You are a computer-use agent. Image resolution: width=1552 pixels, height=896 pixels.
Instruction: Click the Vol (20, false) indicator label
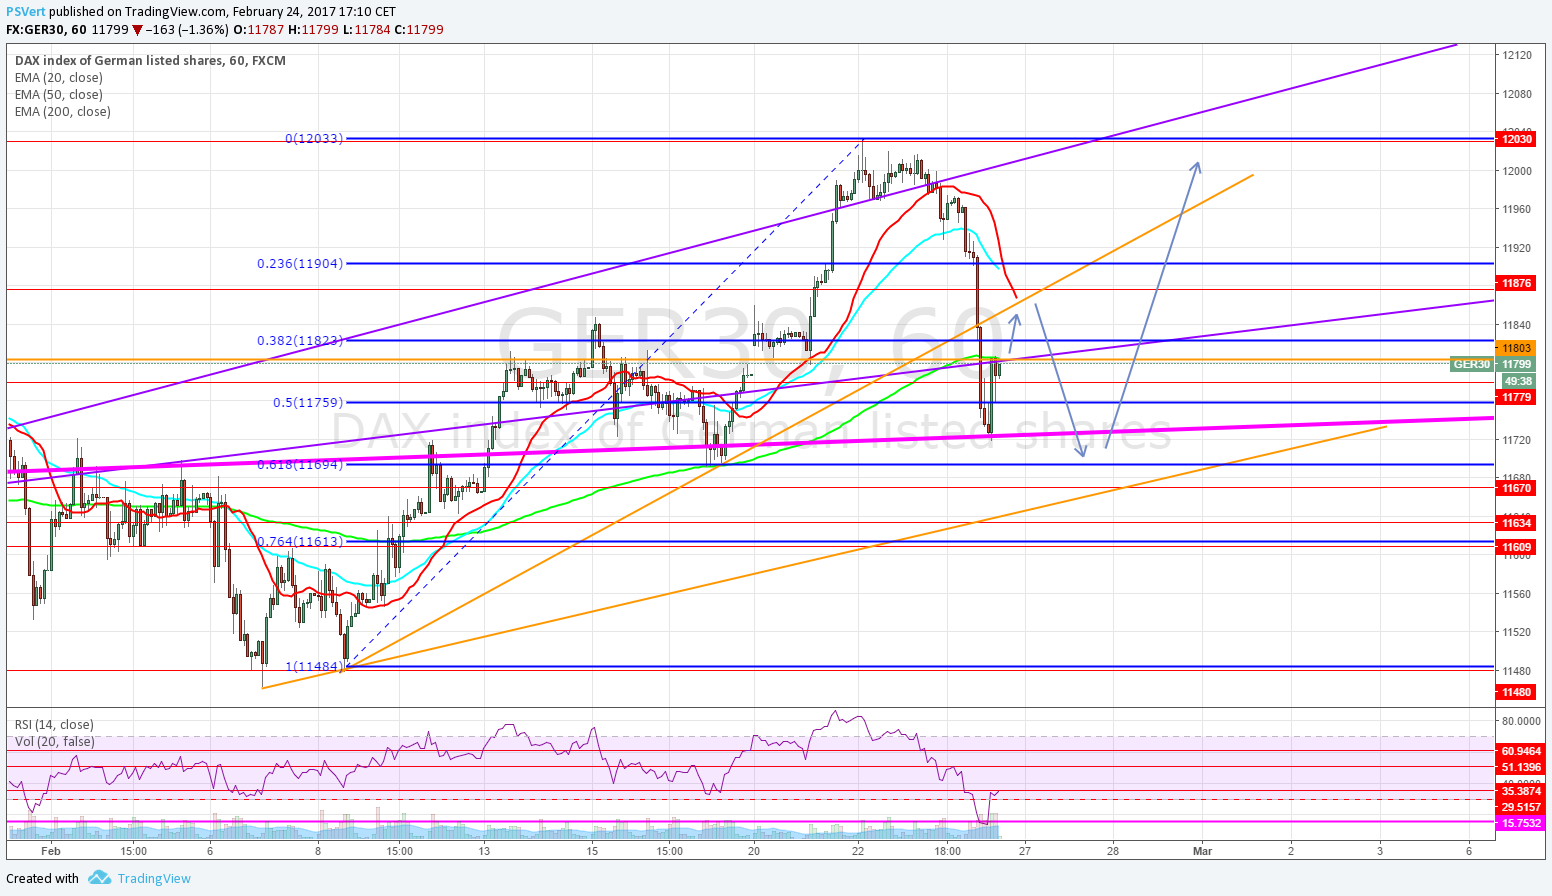click(x=55, y=742)
